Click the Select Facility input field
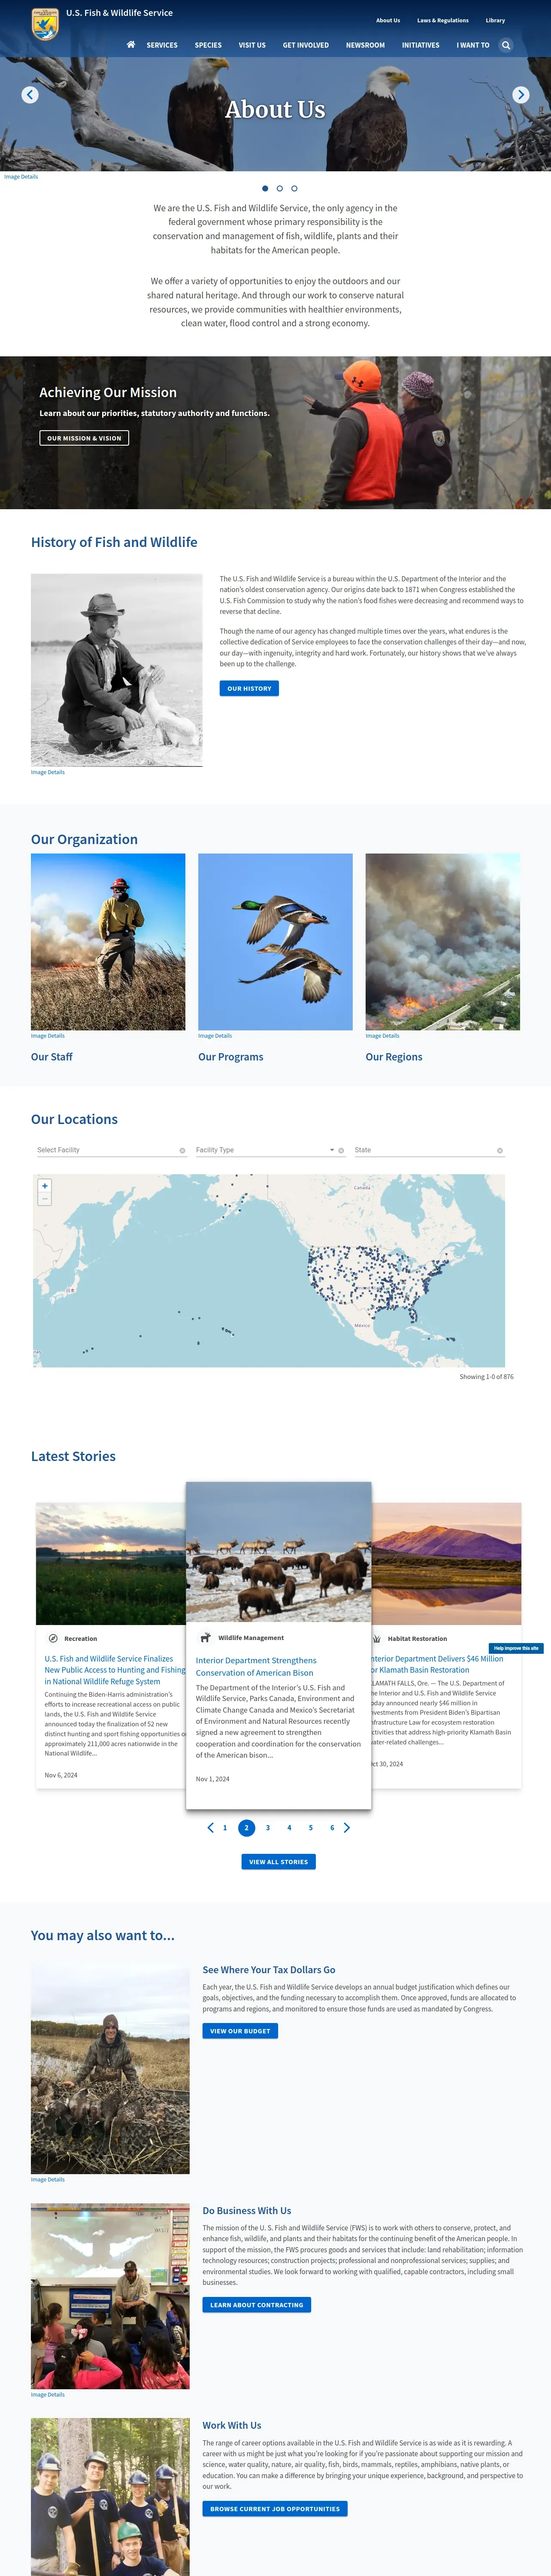551x2576 pixels. click(105, 1150)
